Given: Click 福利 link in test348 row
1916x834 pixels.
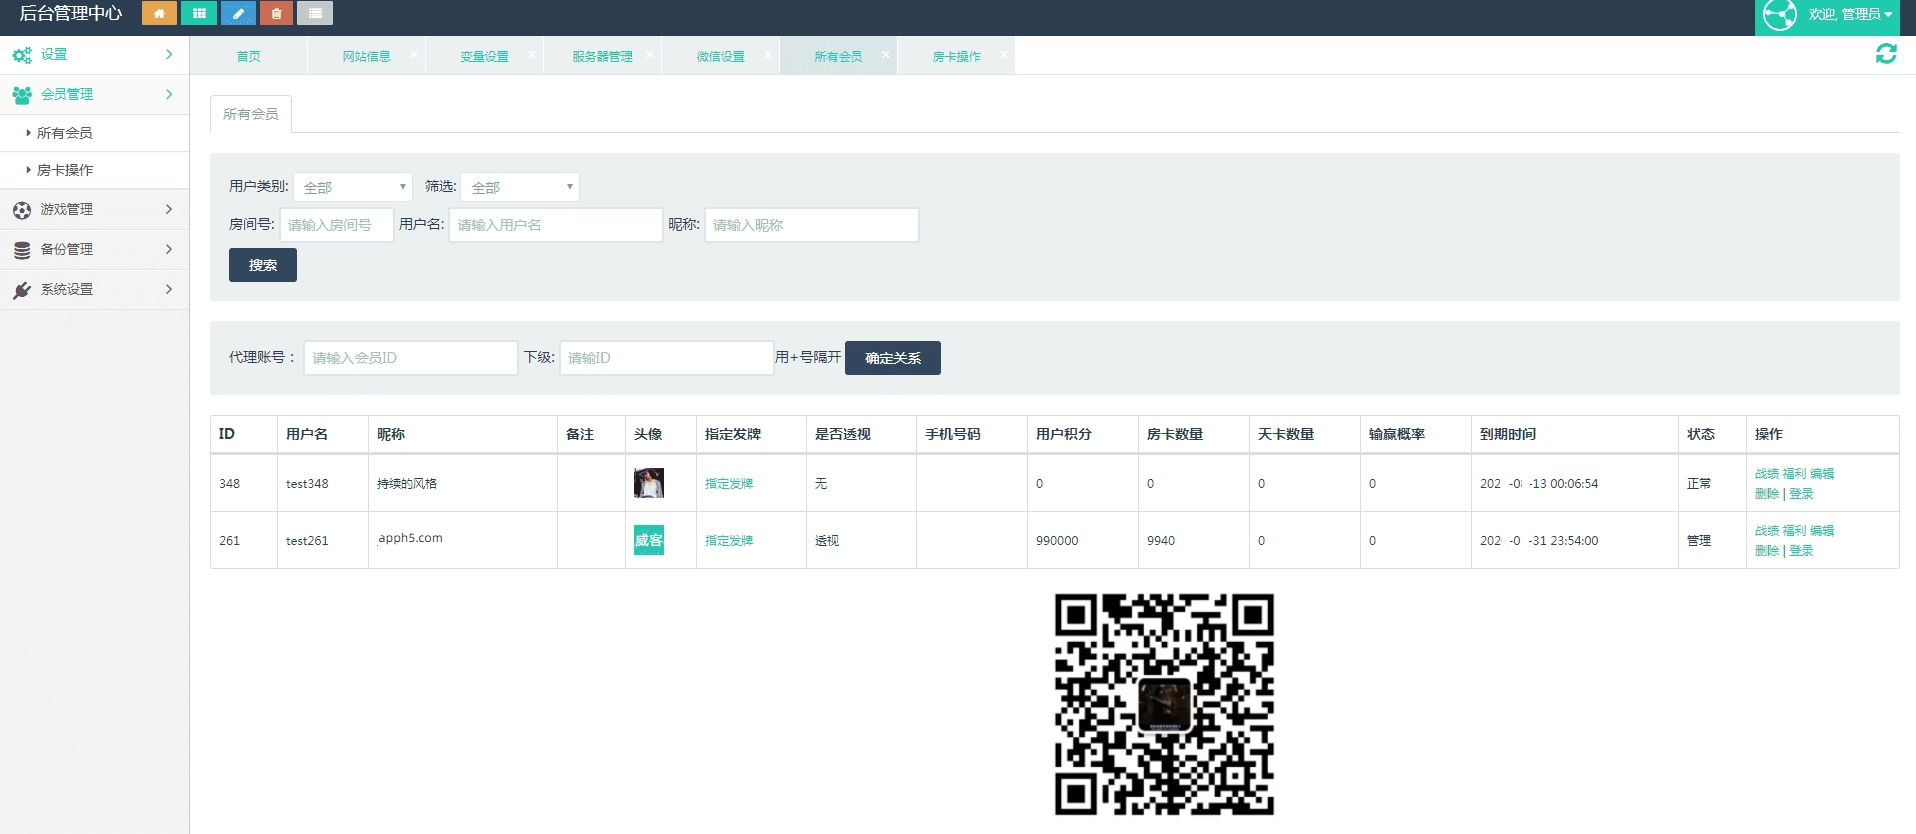Looking at the screenshot, I should coord(1794,474).
